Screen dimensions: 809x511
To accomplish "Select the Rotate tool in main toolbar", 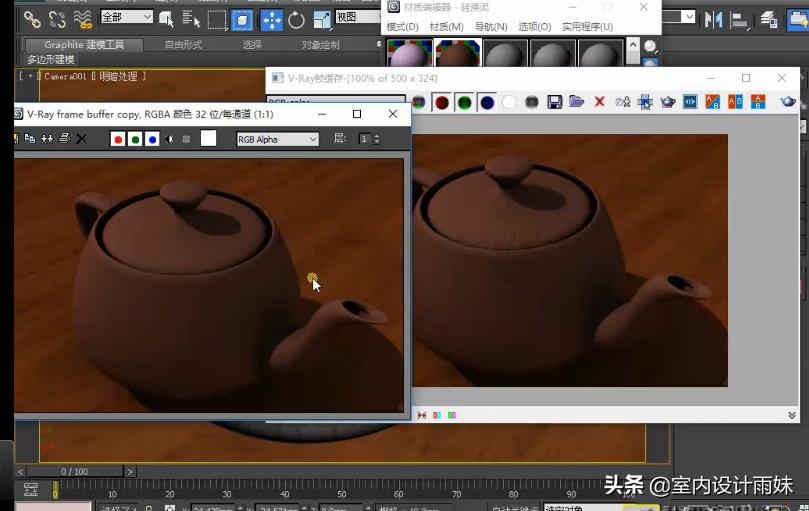I will pos(297,19).
